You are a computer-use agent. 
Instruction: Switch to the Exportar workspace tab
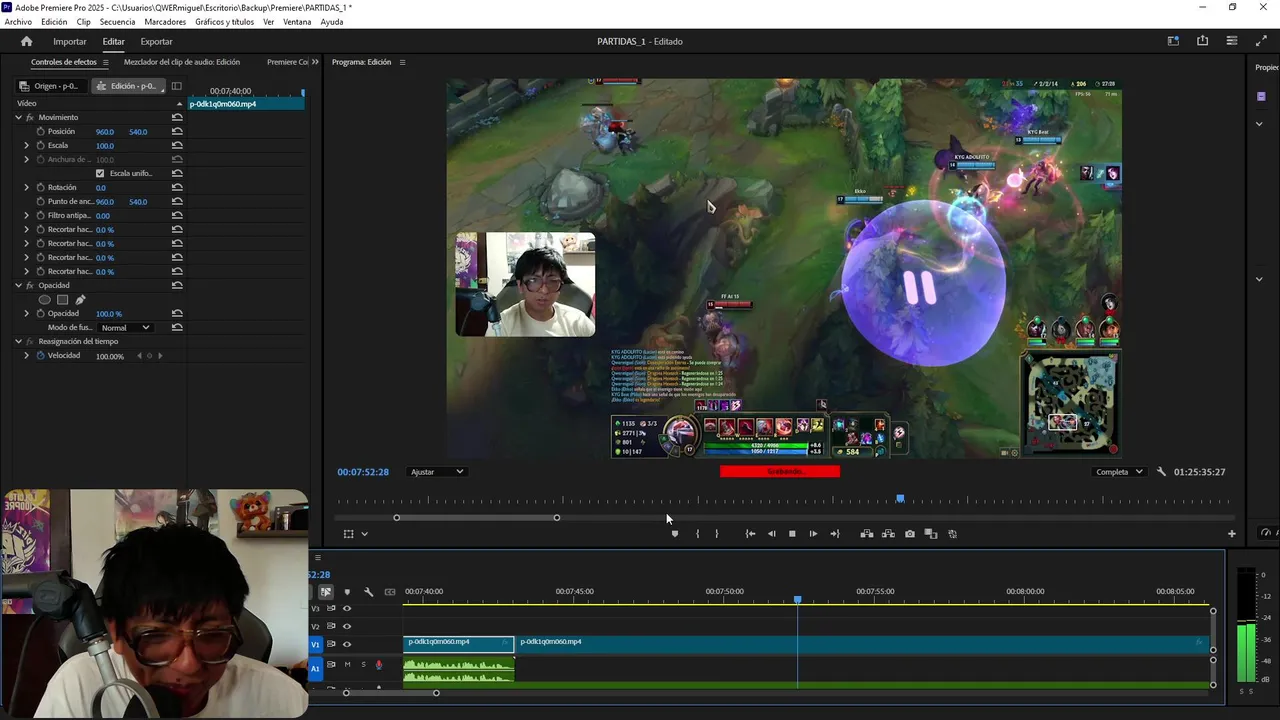156,41
